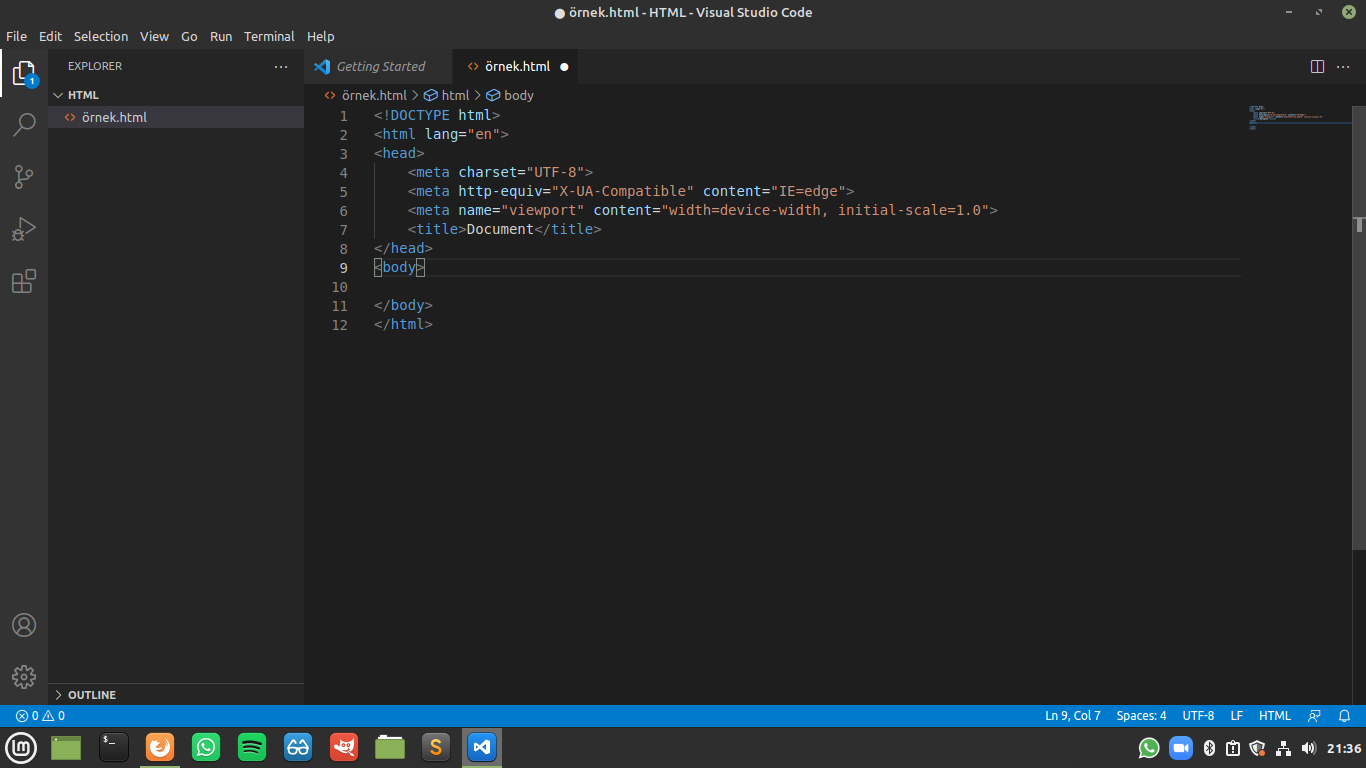
Task: Select language mode HTML in status bar
Action: click(1275, 716)
